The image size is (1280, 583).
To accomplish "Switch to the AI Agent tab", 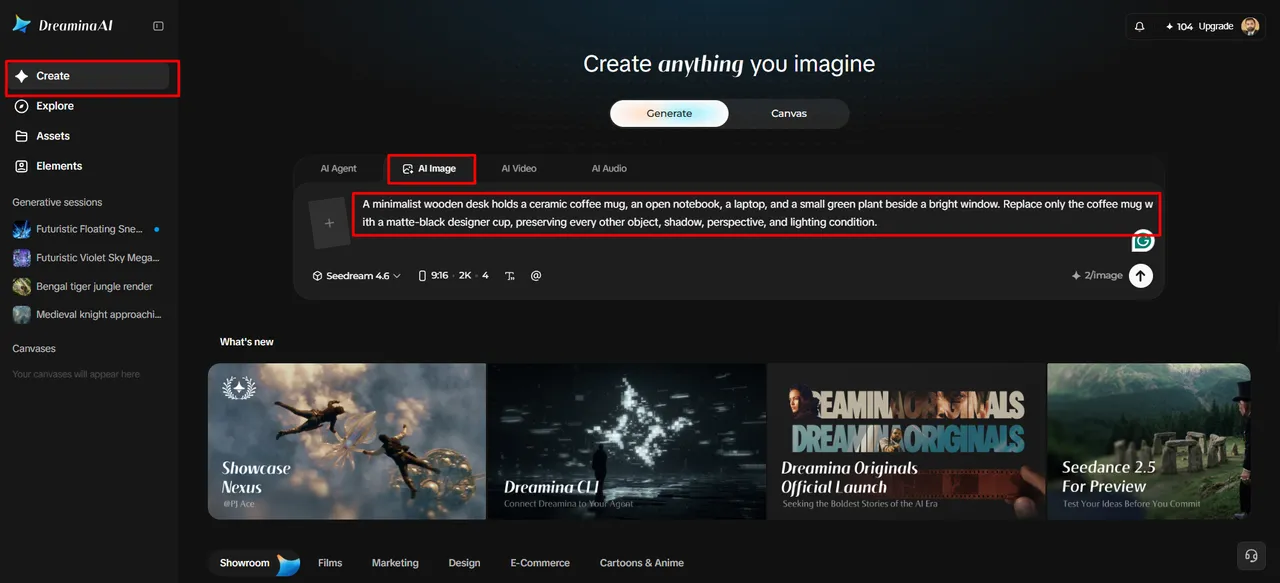I will pos(338,169).
